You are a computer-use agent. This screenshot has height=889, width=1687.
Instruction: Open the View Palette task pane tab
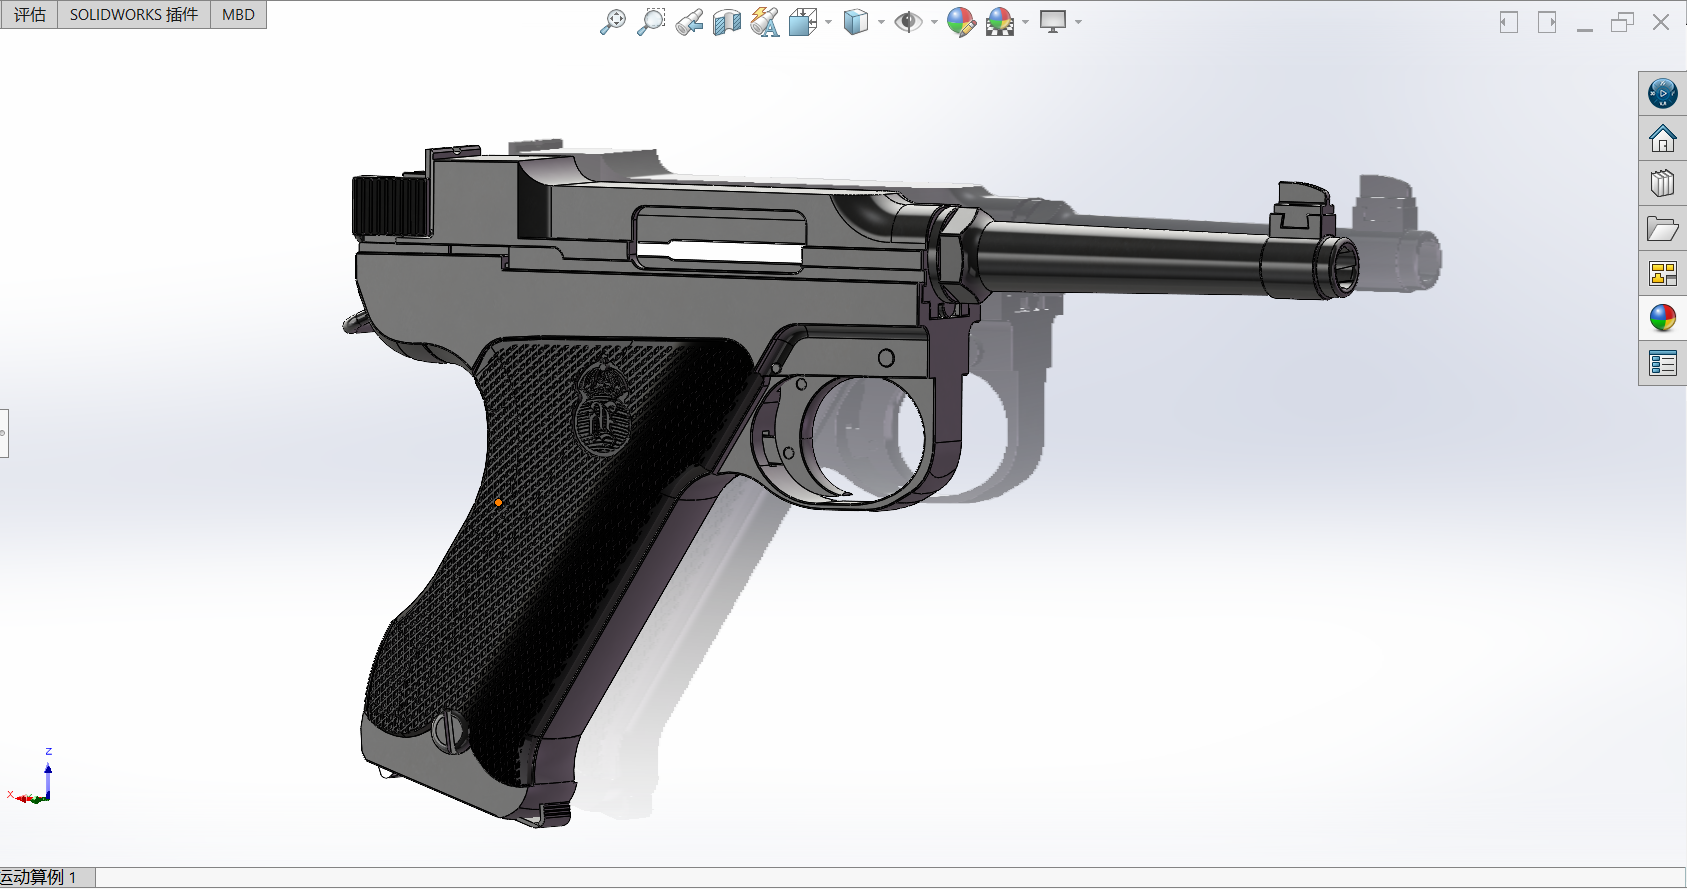(1663, 274)
